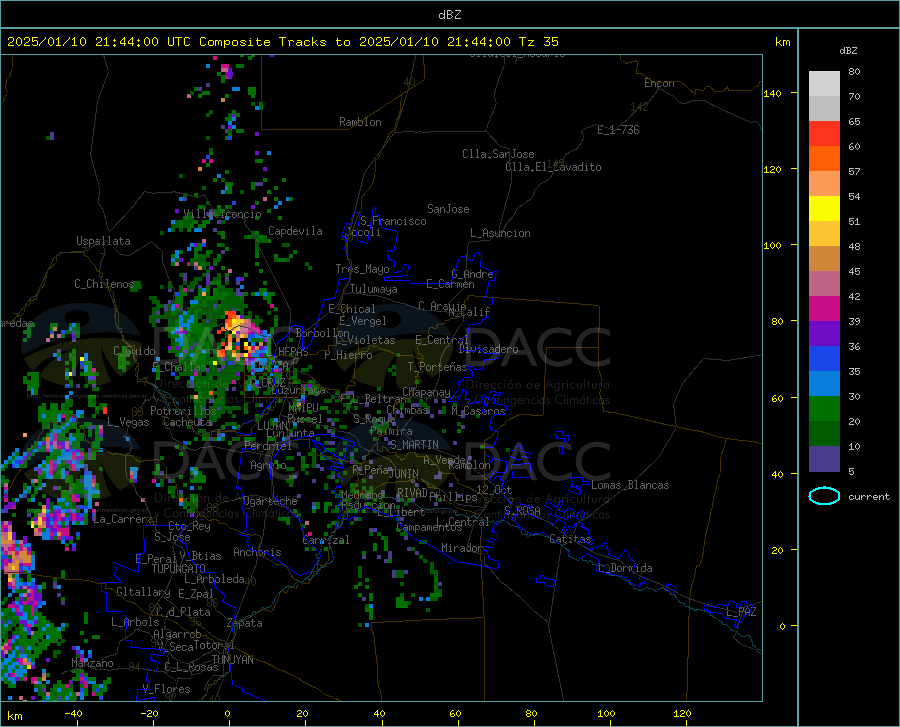900x727 pixels.
Task: Click the 'Tz 35' text in header
Action: coord(538,42)
